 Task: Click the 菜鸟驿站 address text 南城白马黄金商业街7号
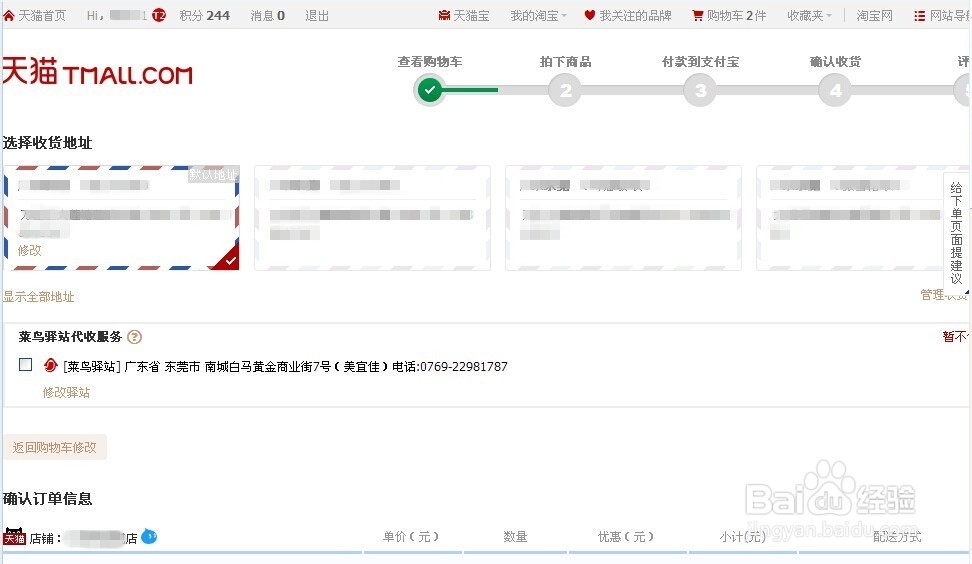[x=268, y=366]
